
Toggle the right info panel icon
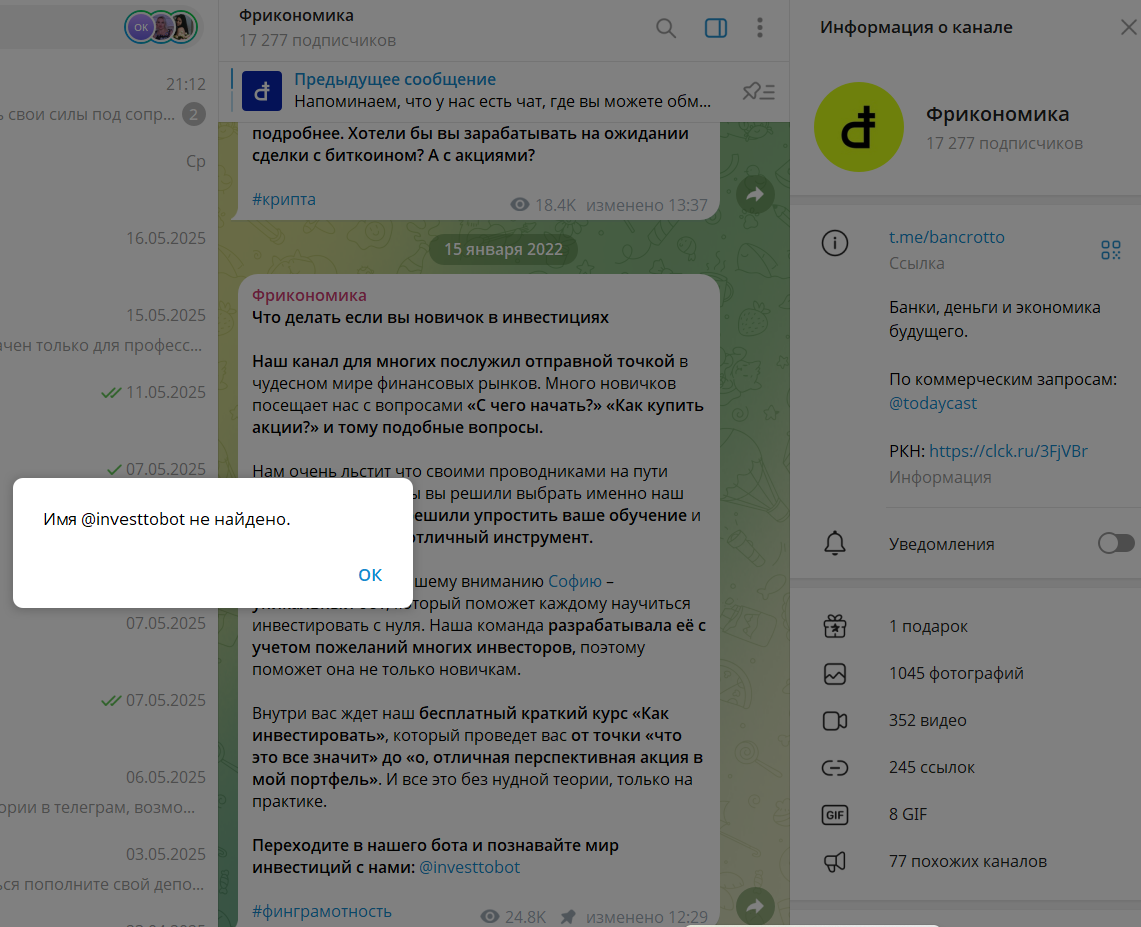point(716,28)
